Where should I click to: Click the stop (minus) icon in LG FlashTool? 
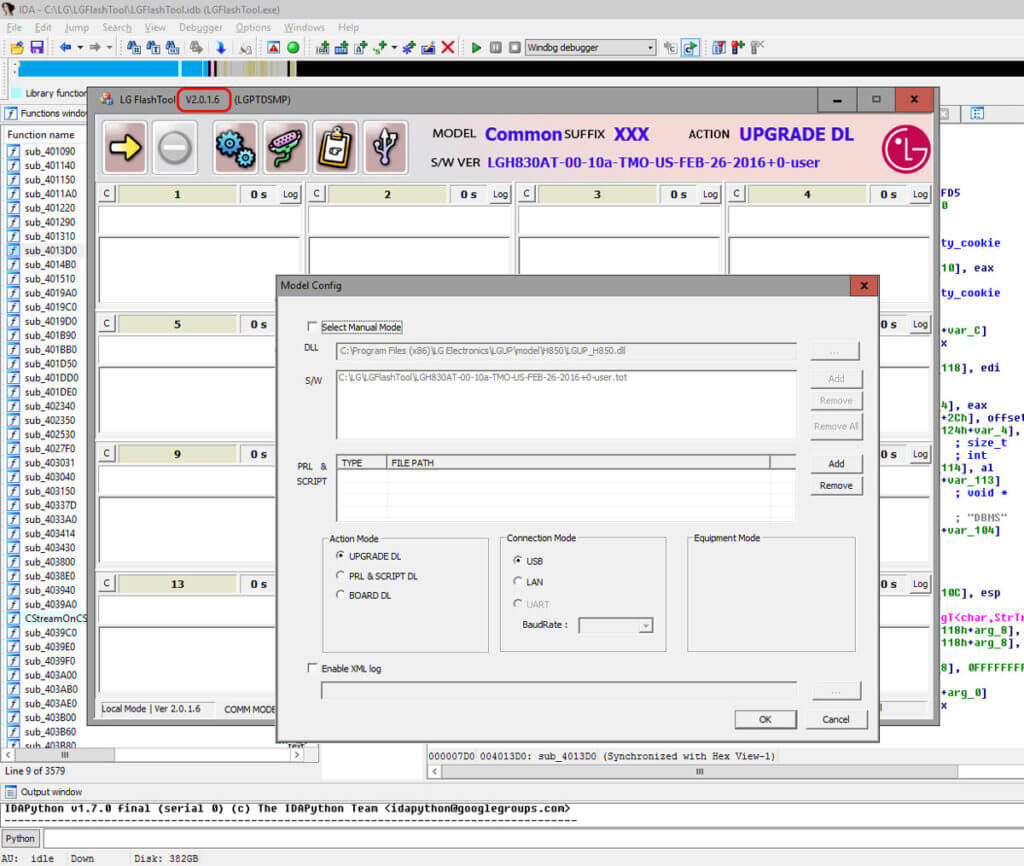174,147
